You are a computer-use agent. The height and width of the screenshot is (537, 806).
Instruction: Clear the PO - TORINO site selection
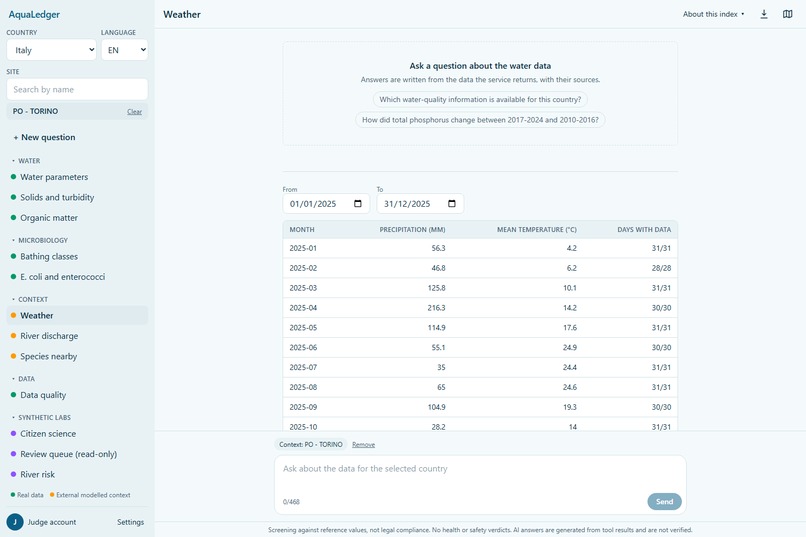point(134,112)
